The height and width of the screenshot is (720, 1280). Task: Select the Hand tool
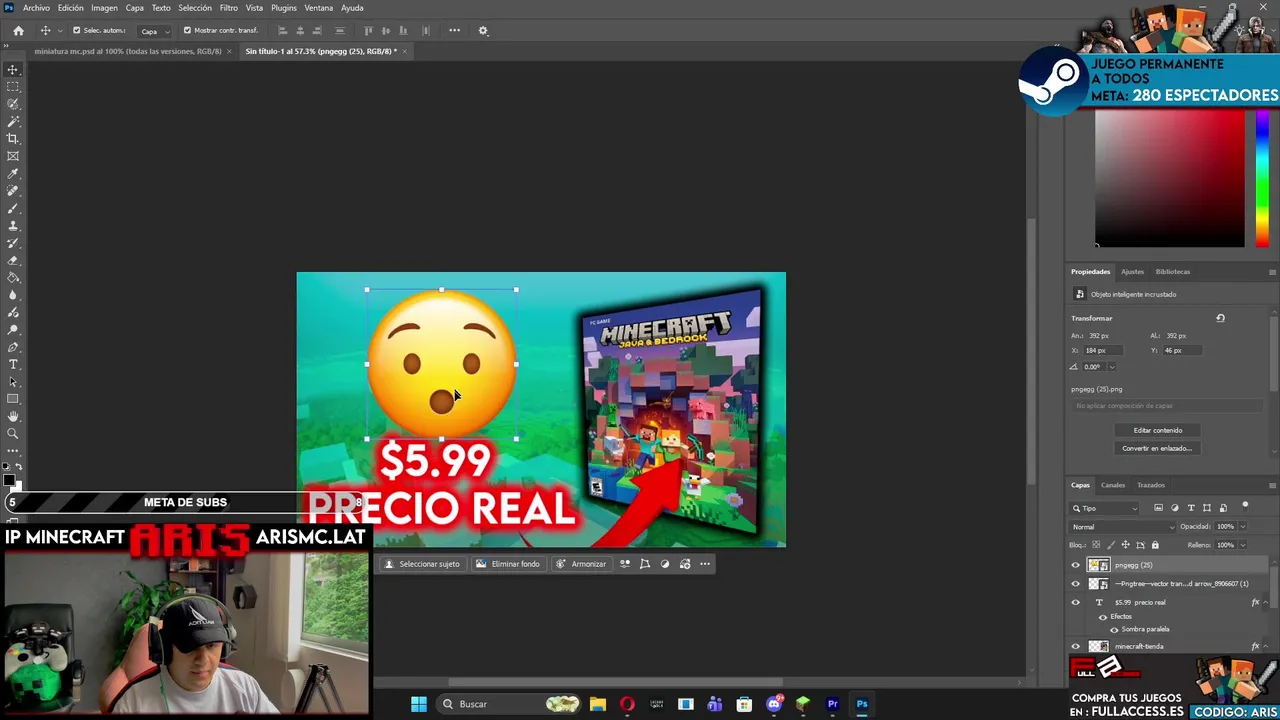coord(13,416)
